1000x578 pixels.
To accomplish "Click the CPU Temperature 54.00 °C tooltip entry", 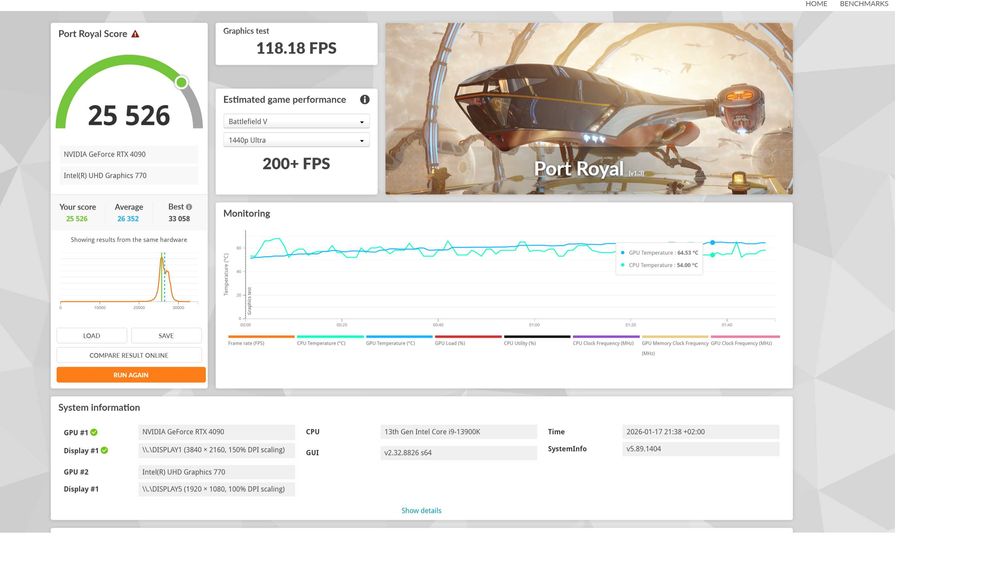I will [659, 265].
